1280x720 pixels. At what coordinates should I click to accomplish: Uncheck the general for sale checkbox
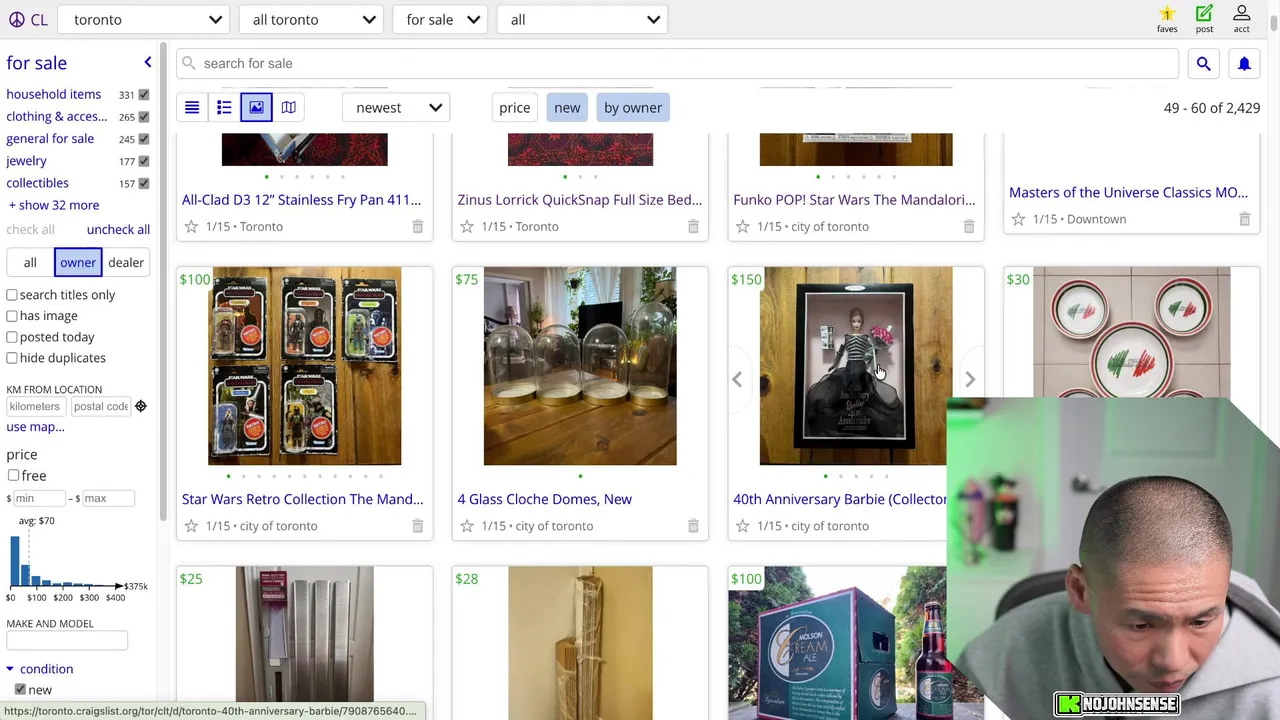click(x=144, y=139)
